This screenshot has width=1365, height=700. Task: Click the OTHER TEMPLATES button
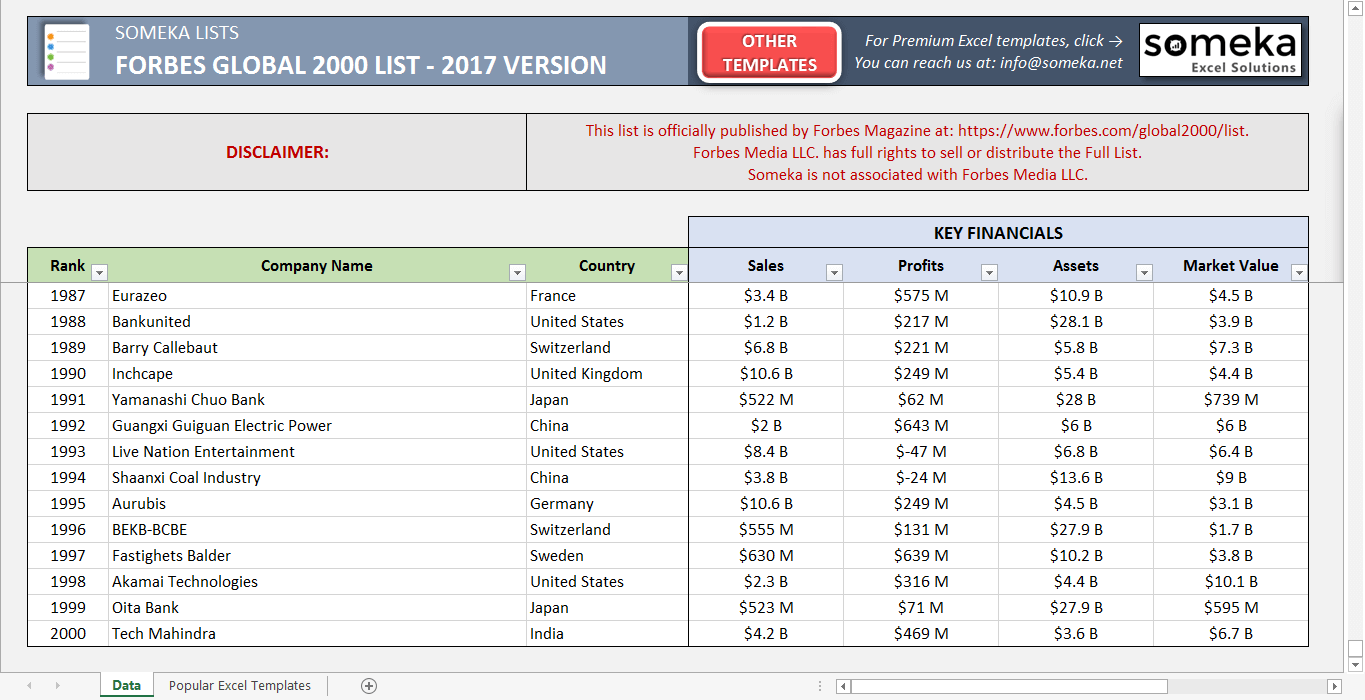click(x=769, y=53)
